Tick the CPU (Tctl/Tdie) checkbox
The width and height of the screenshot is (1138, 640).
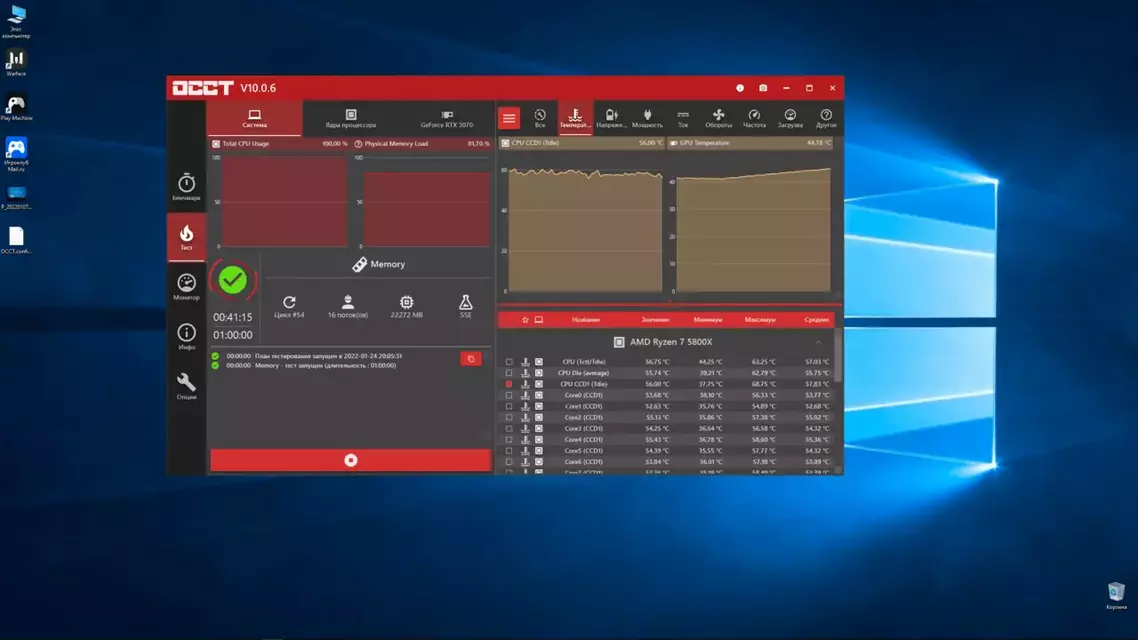(x=509, y=361)
